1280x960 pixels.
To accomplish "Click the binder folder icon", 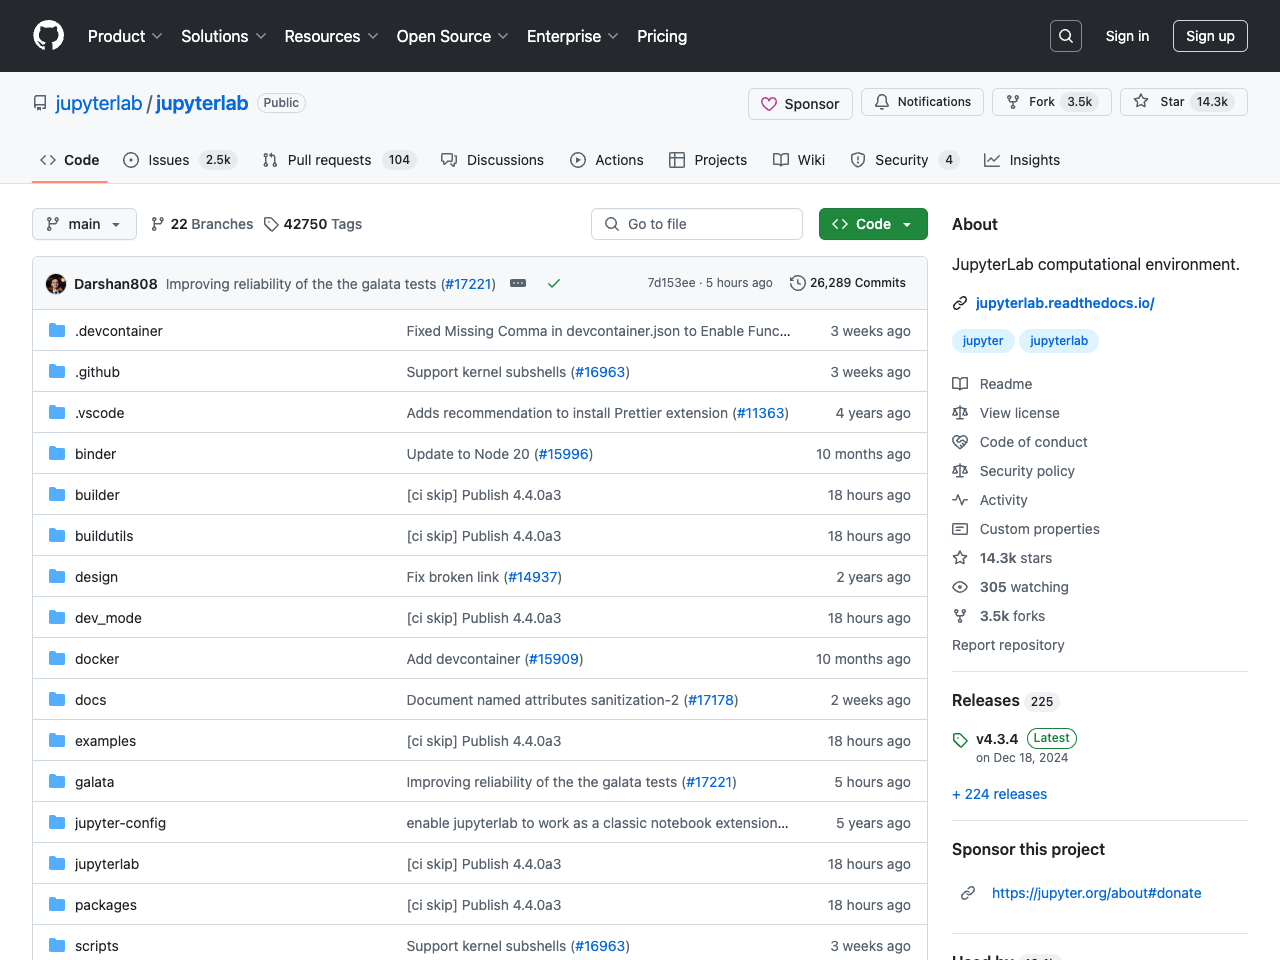I will pyautogui.click(x=57, y=453).
